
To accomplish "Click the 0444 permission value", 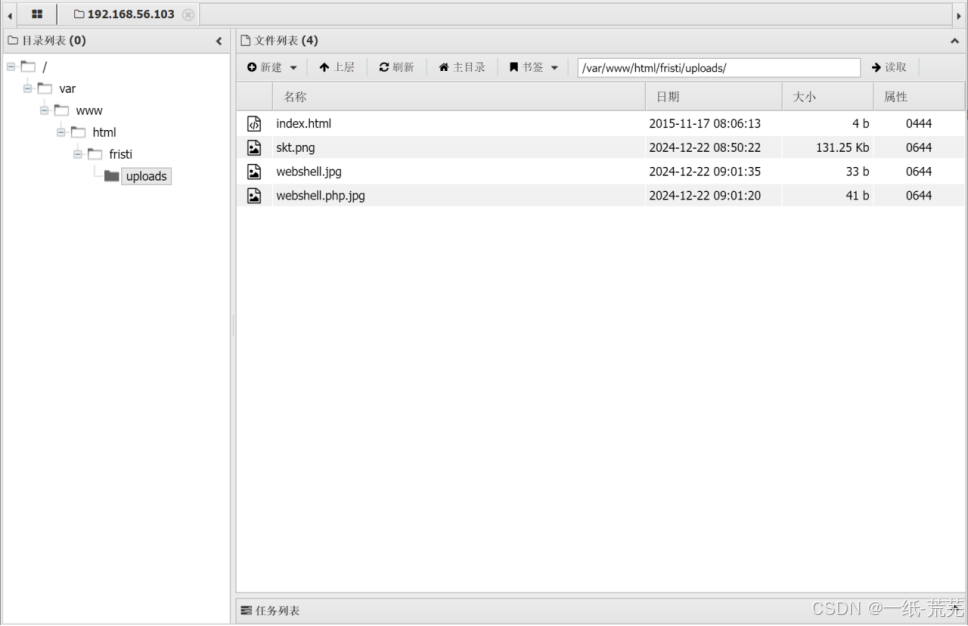I will [x=919, y=123].
